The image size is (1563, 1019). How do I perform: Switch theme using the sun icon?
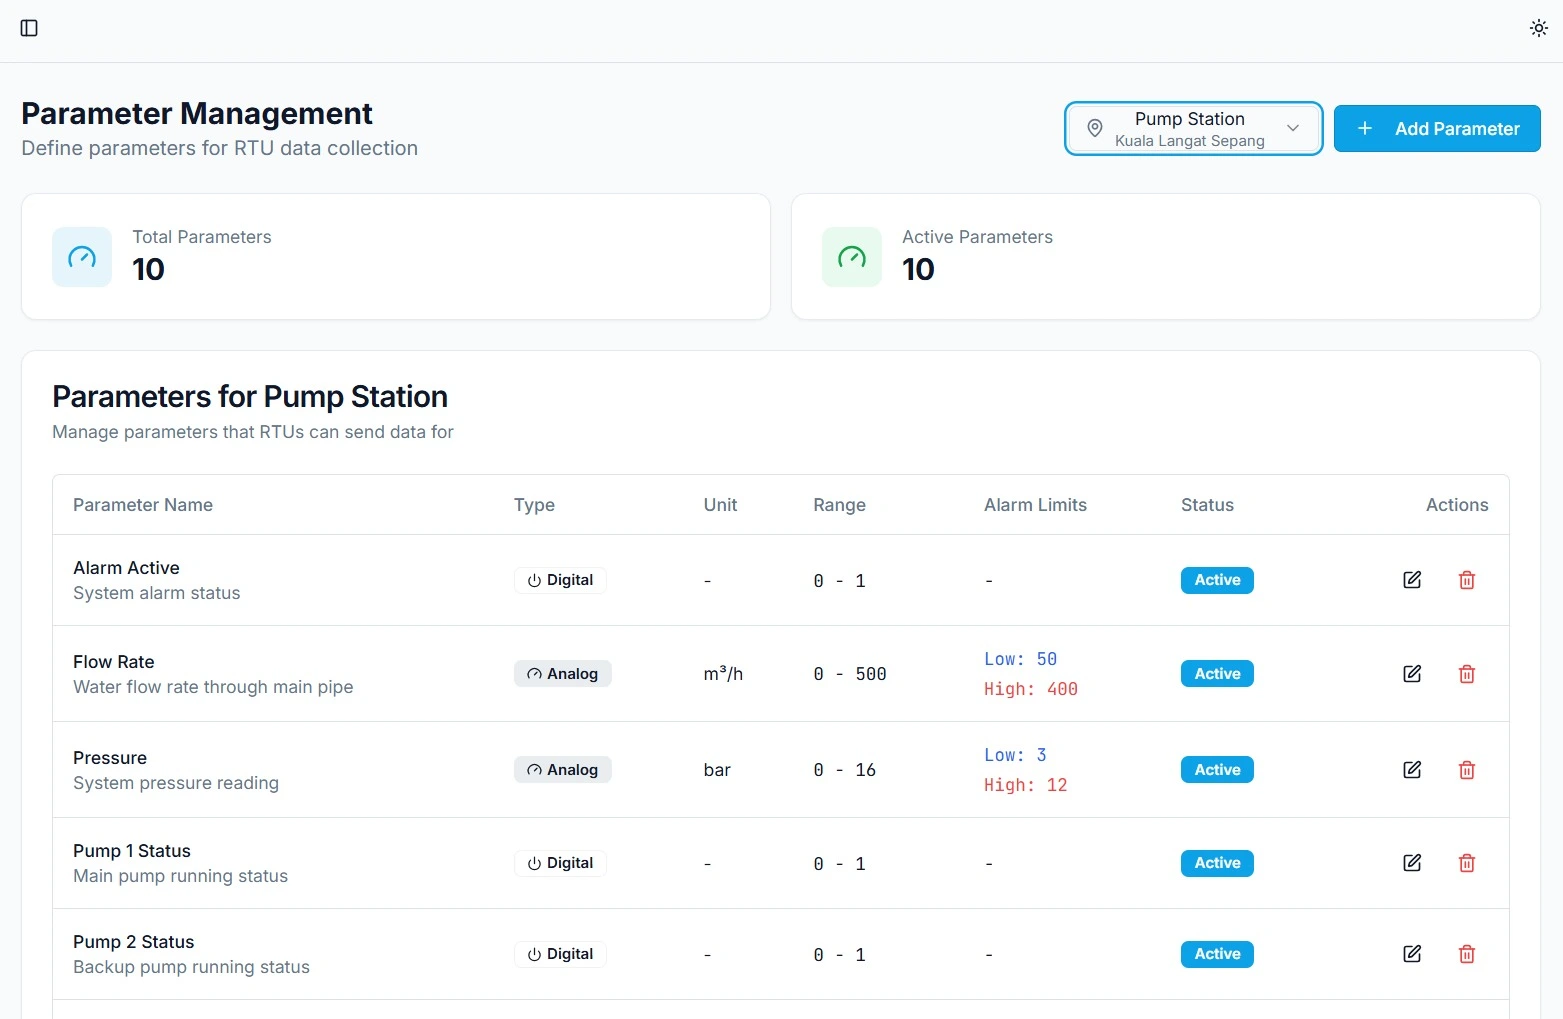1539,28
